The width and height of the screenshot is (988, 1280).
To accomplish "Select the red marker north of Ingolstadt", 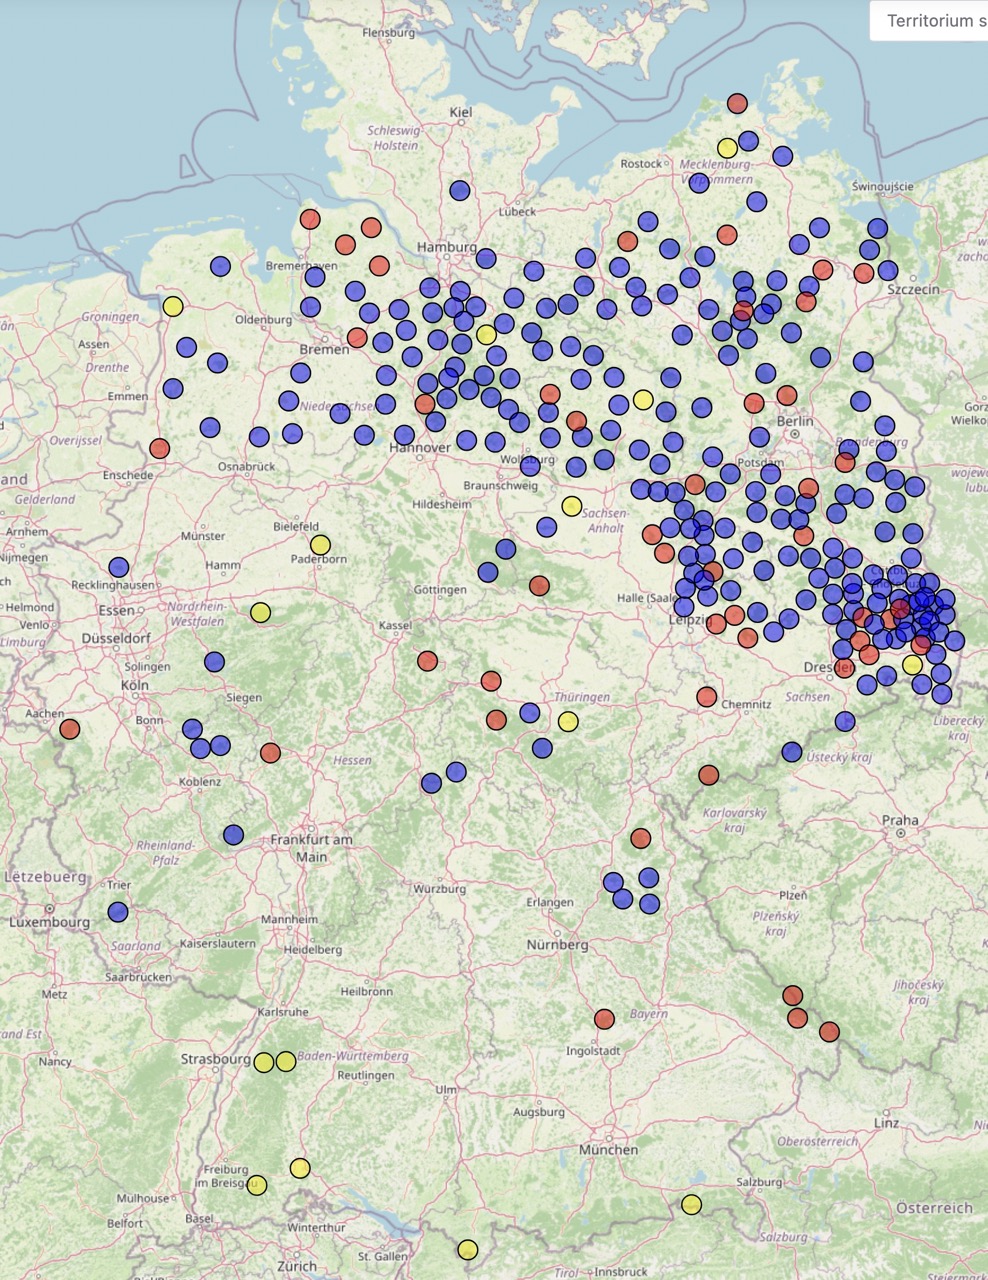I will click(x=604, y=1019).
